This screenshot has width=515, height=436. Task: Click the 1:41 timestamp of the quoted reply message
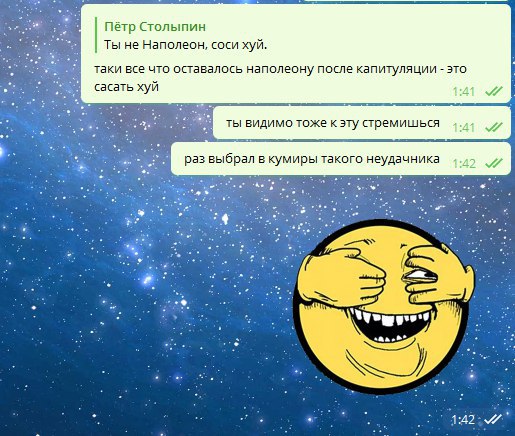(x=464, y=91)
